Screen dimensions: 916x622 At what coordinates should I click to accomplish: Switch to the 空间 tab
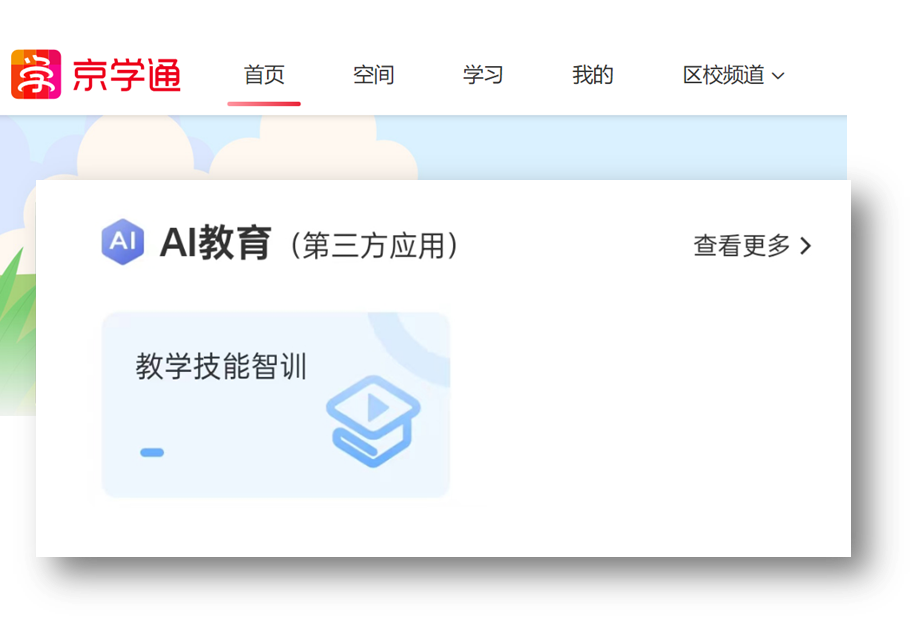[x=374, y=75]
